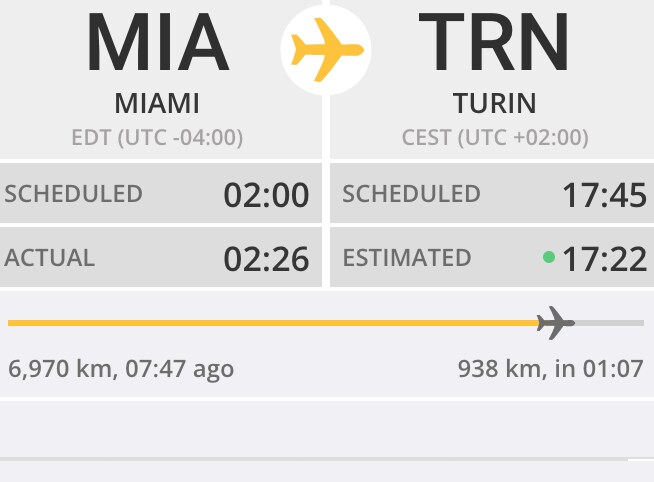Screen dimensions: 654x482
Task: Click the yellow airplane route icon
Action: (x=327, y=50)
